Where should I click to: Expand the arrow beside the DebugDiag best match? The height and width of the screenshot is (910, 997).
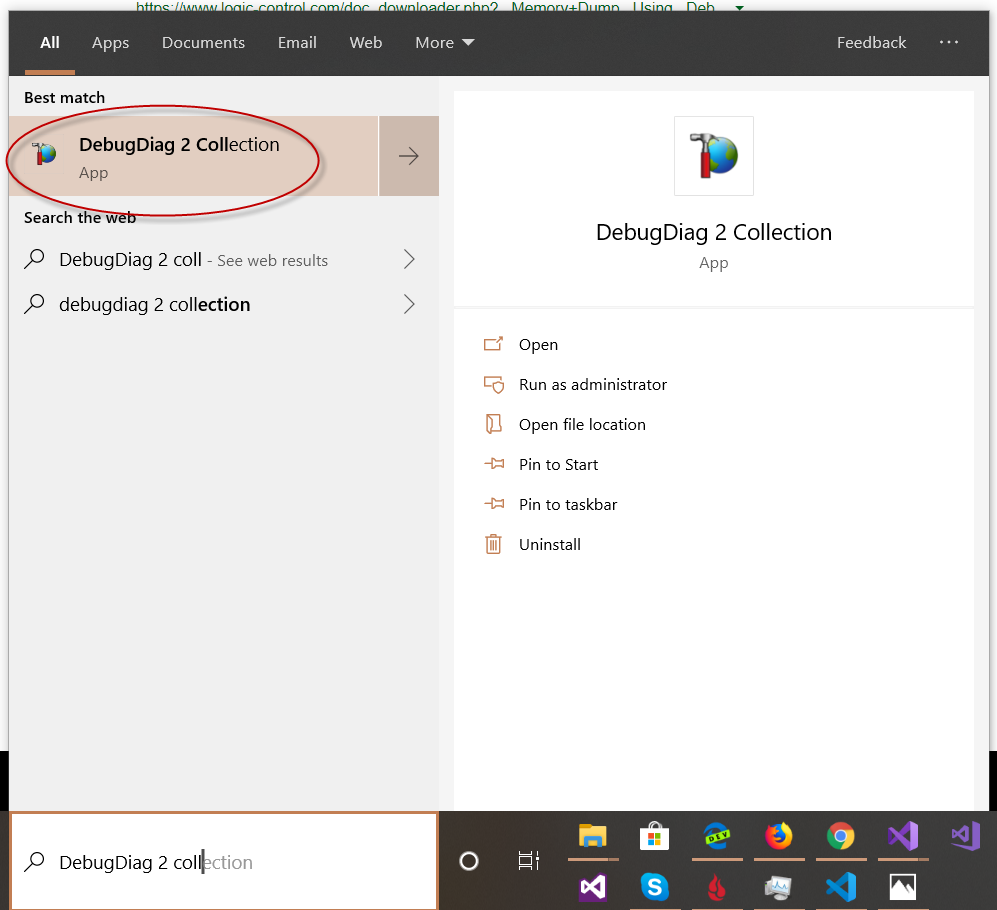pyautogui.click(x=408, y=156)
